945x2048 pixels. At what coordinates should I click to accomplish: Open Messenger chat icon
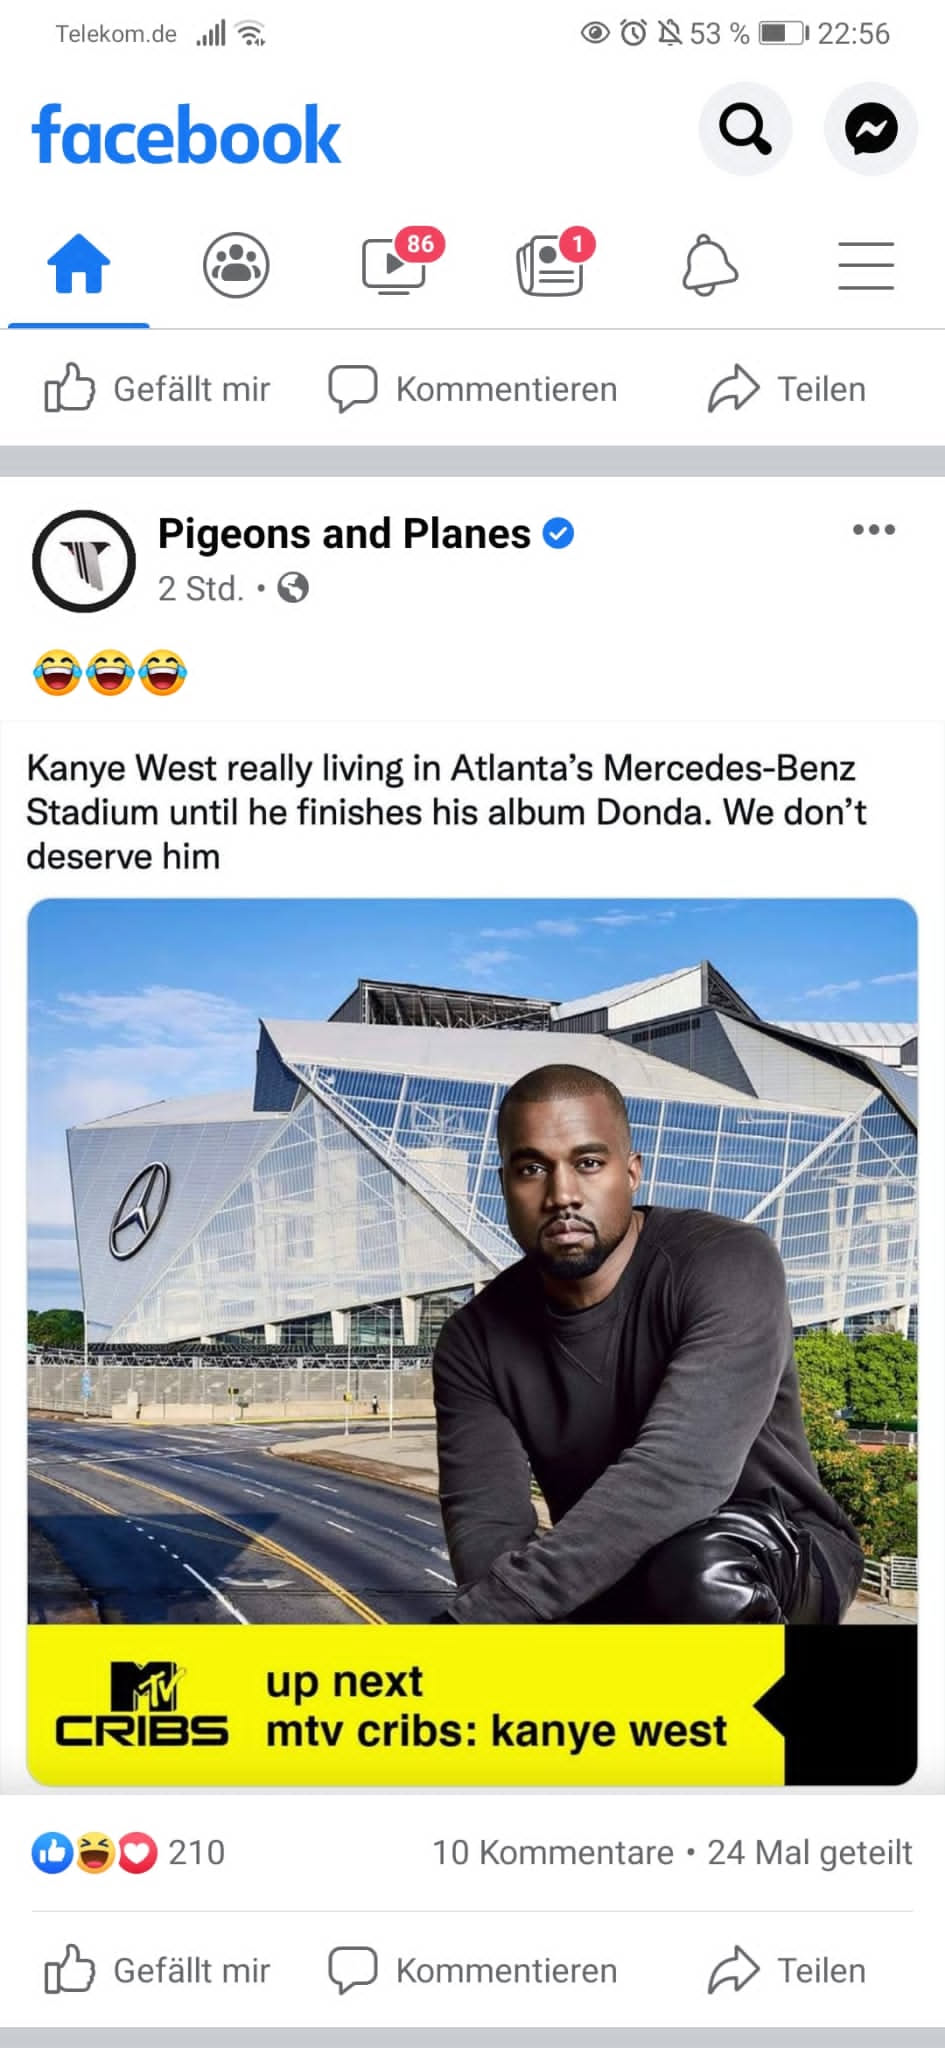coord(871,129)
